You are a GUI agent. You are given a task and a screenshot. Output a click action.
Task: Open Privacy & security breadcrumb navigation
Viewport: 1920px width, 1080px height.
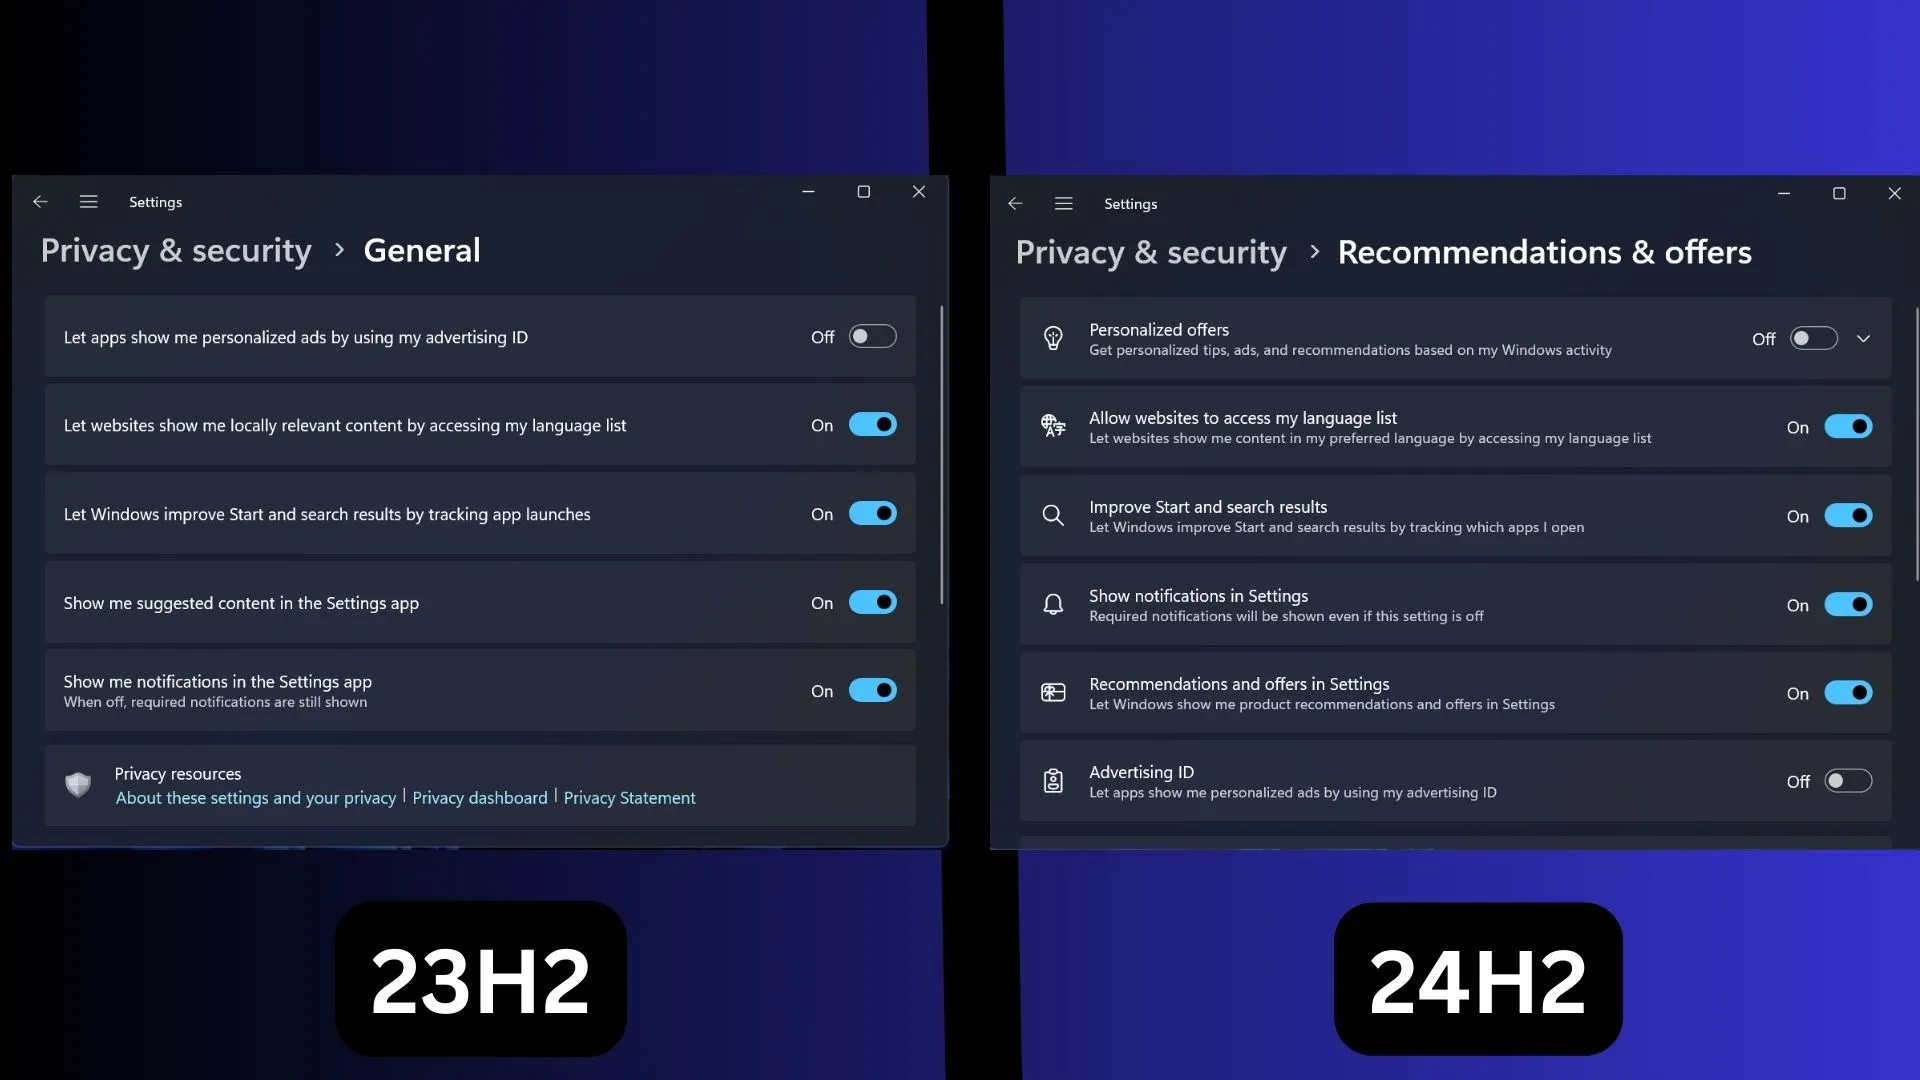click(175, 249)
